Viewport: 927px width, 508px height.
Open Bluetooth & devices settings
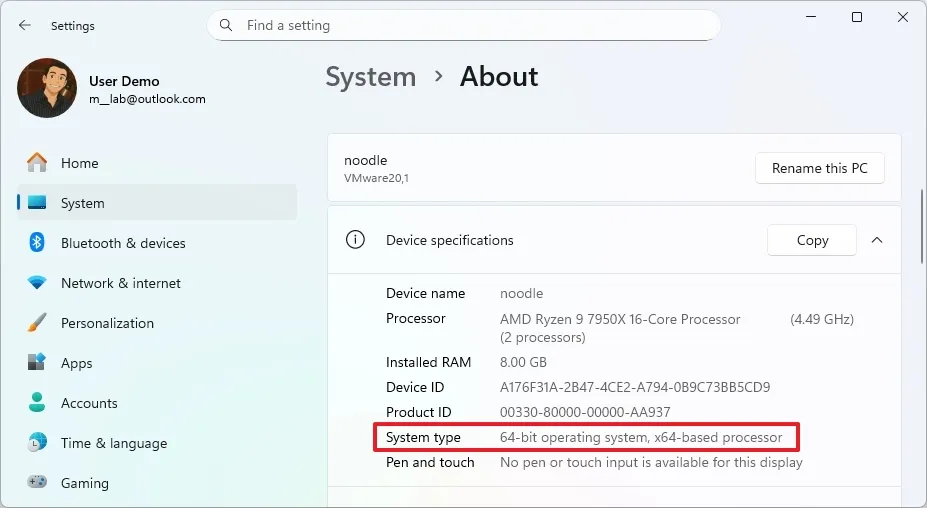pos(157,243)
